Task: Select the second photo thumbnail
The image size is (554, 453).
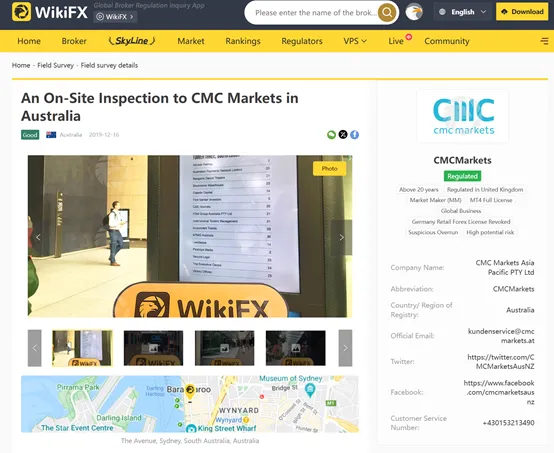Action: [153, 348]
